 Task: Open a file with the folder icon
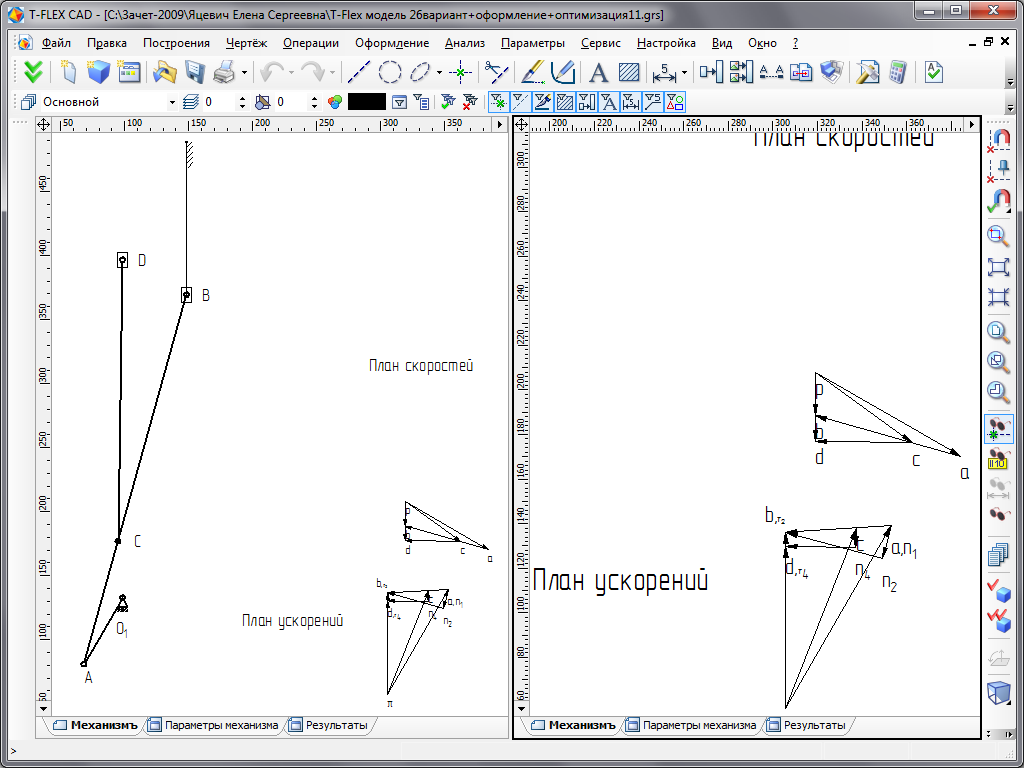click(x=165, y=72)
